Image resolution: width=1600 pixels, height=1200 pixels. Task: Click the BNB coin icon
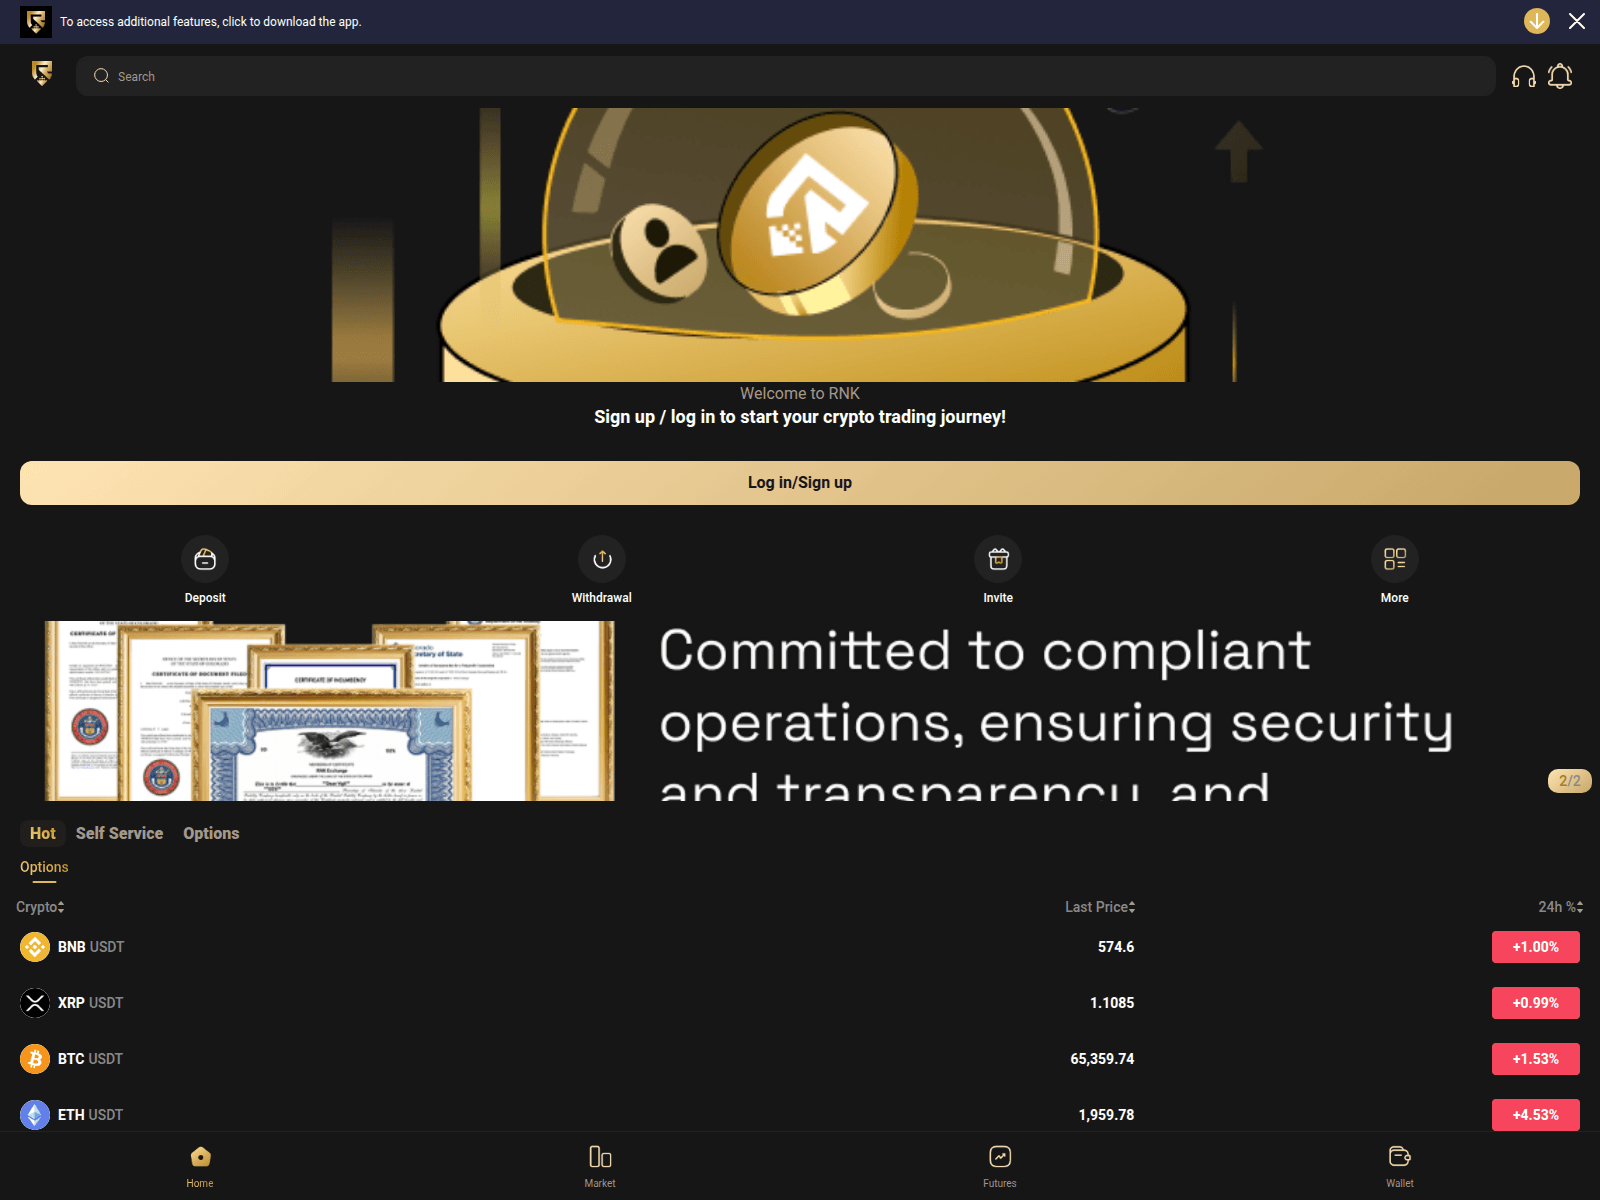click(35, 947)
